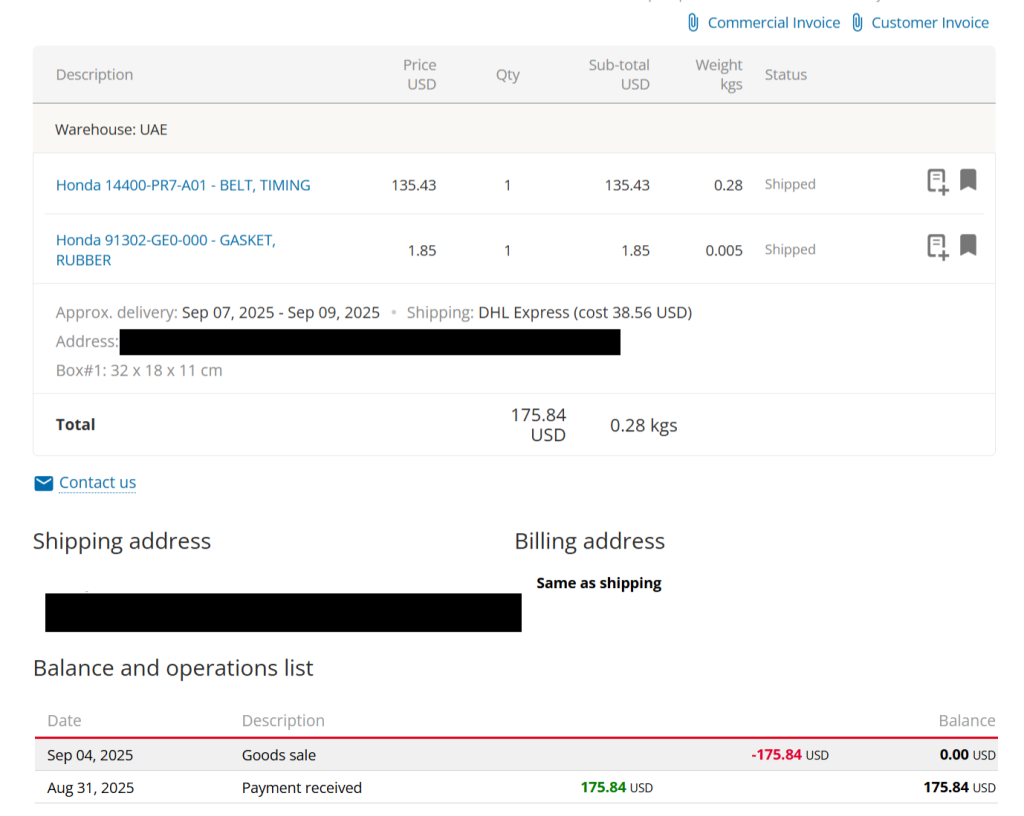Open Honda 91302-GE0-000 GASKET, RUBBER link

[x=165, y=250]
